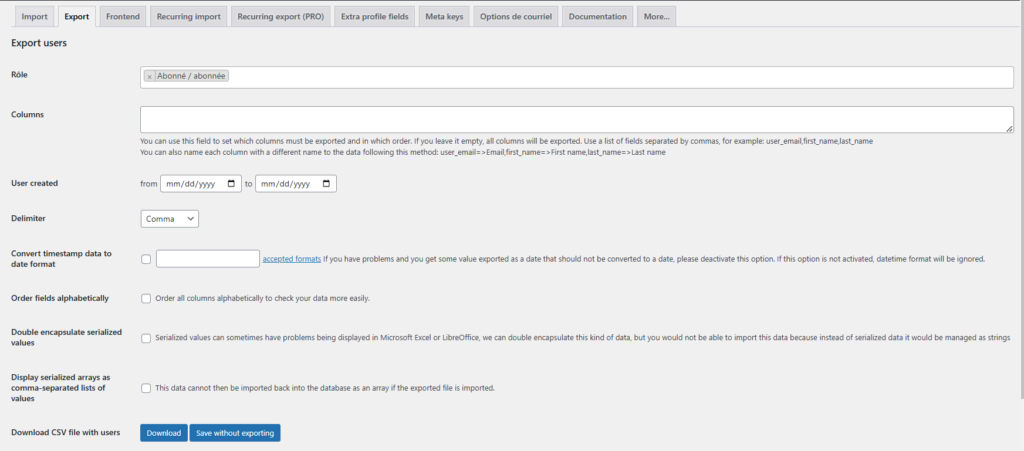Click the date format text input
This screenshot has height=451, width=1024.
click(x=208, y=259)
